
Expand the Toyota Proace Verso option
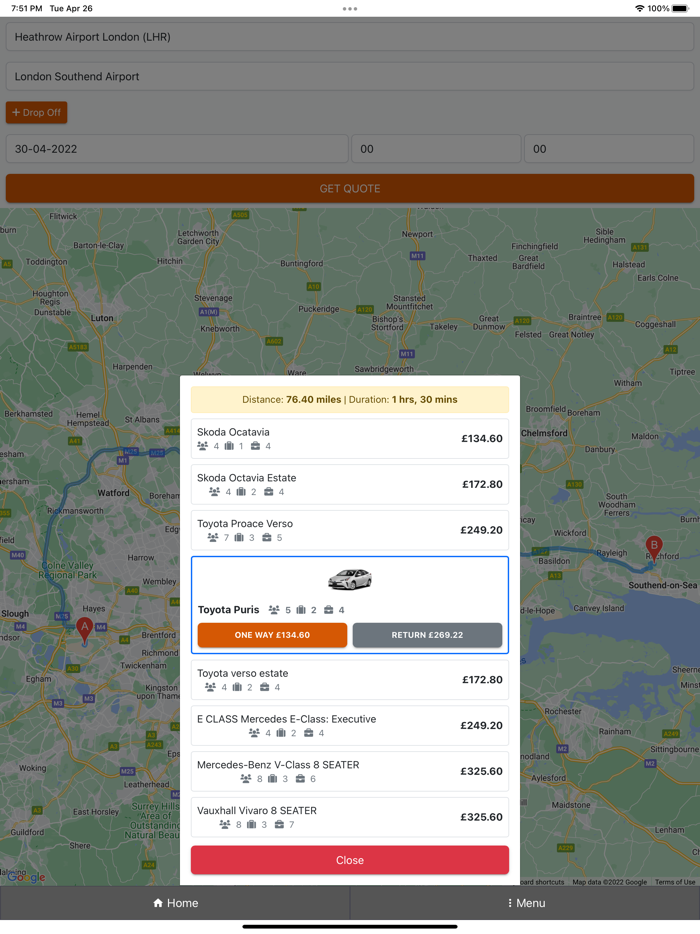tap(350, 530)
